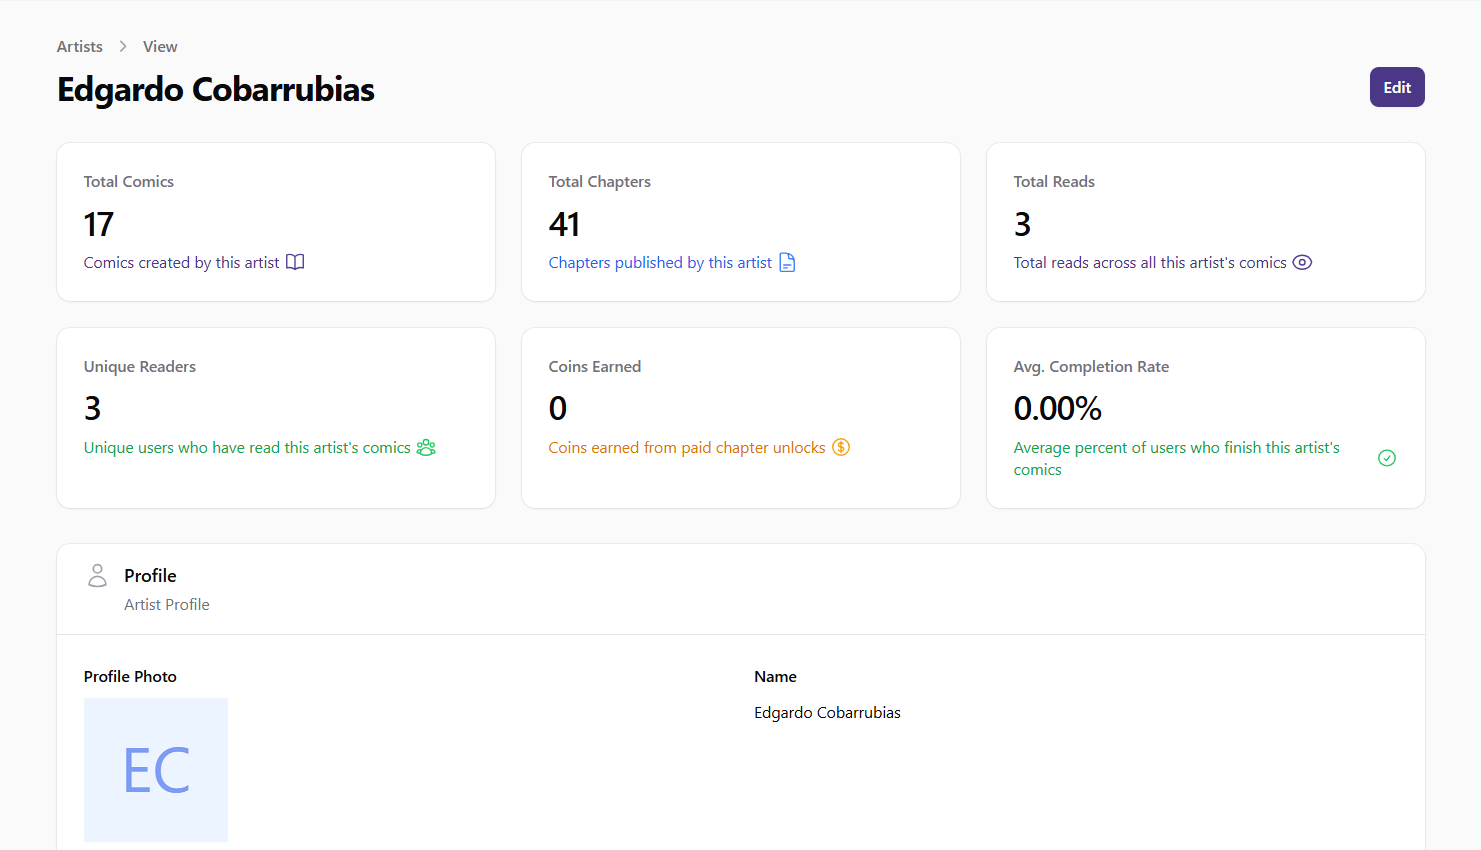
Task: Click the check circle icon in Avg. Completion Rate
Action: point(1387,458)
